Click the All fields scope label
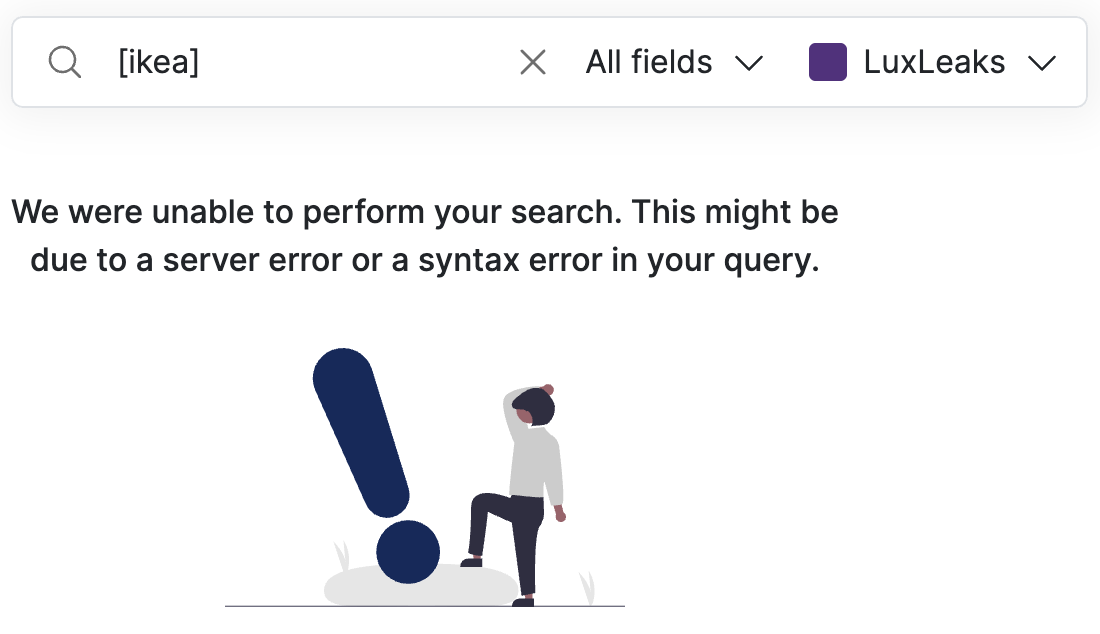 point(648,62)
